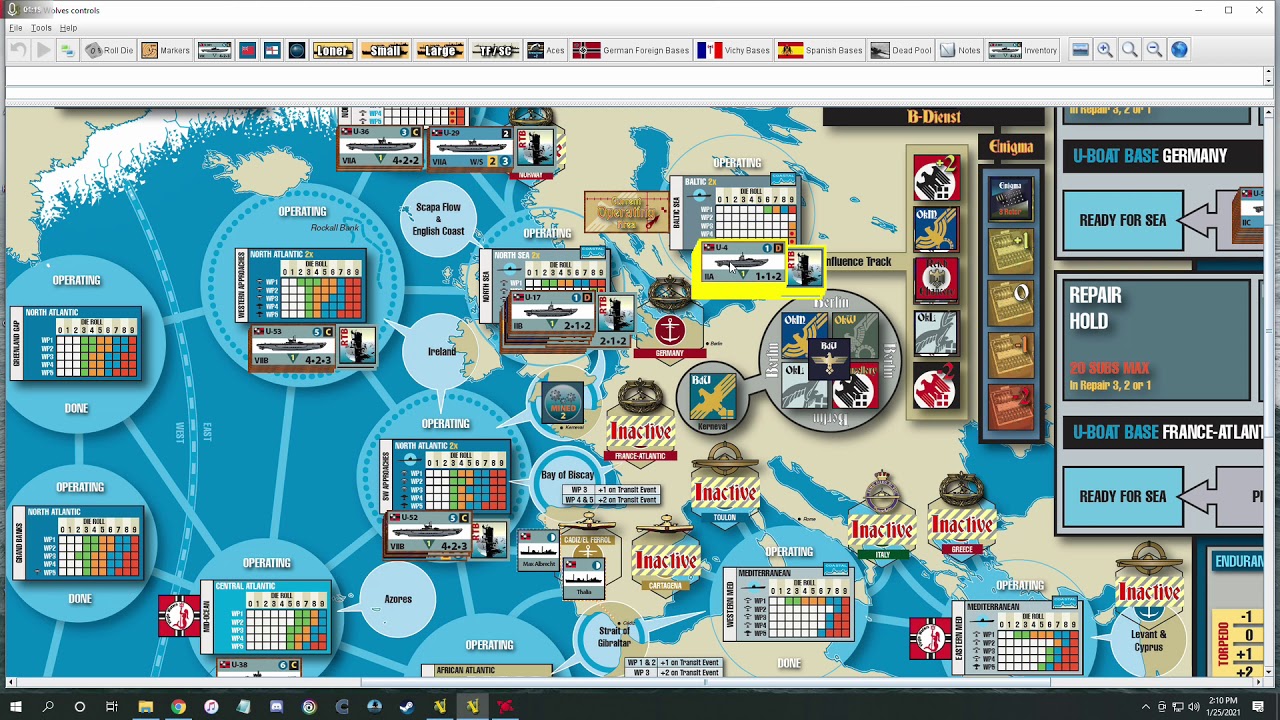The image size is (1280, 720).
Task: Click the Enigma label on B-Dienst track
Action: click(1011, 147)
